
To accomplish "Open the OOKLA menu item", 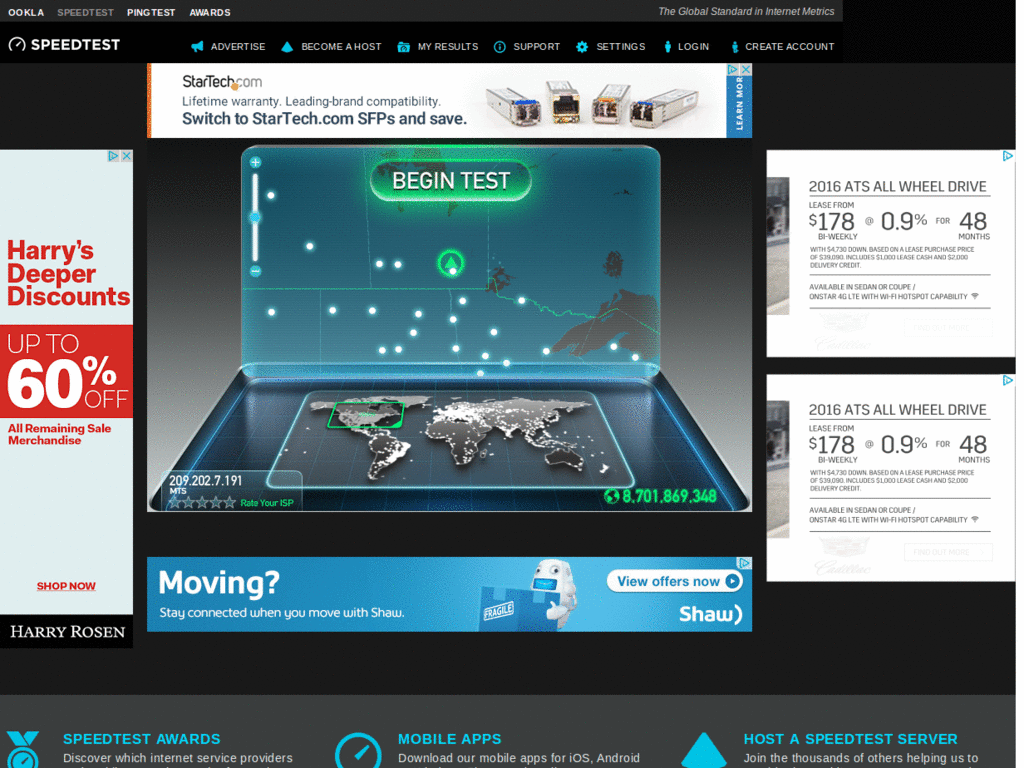I will pos(26,12).
